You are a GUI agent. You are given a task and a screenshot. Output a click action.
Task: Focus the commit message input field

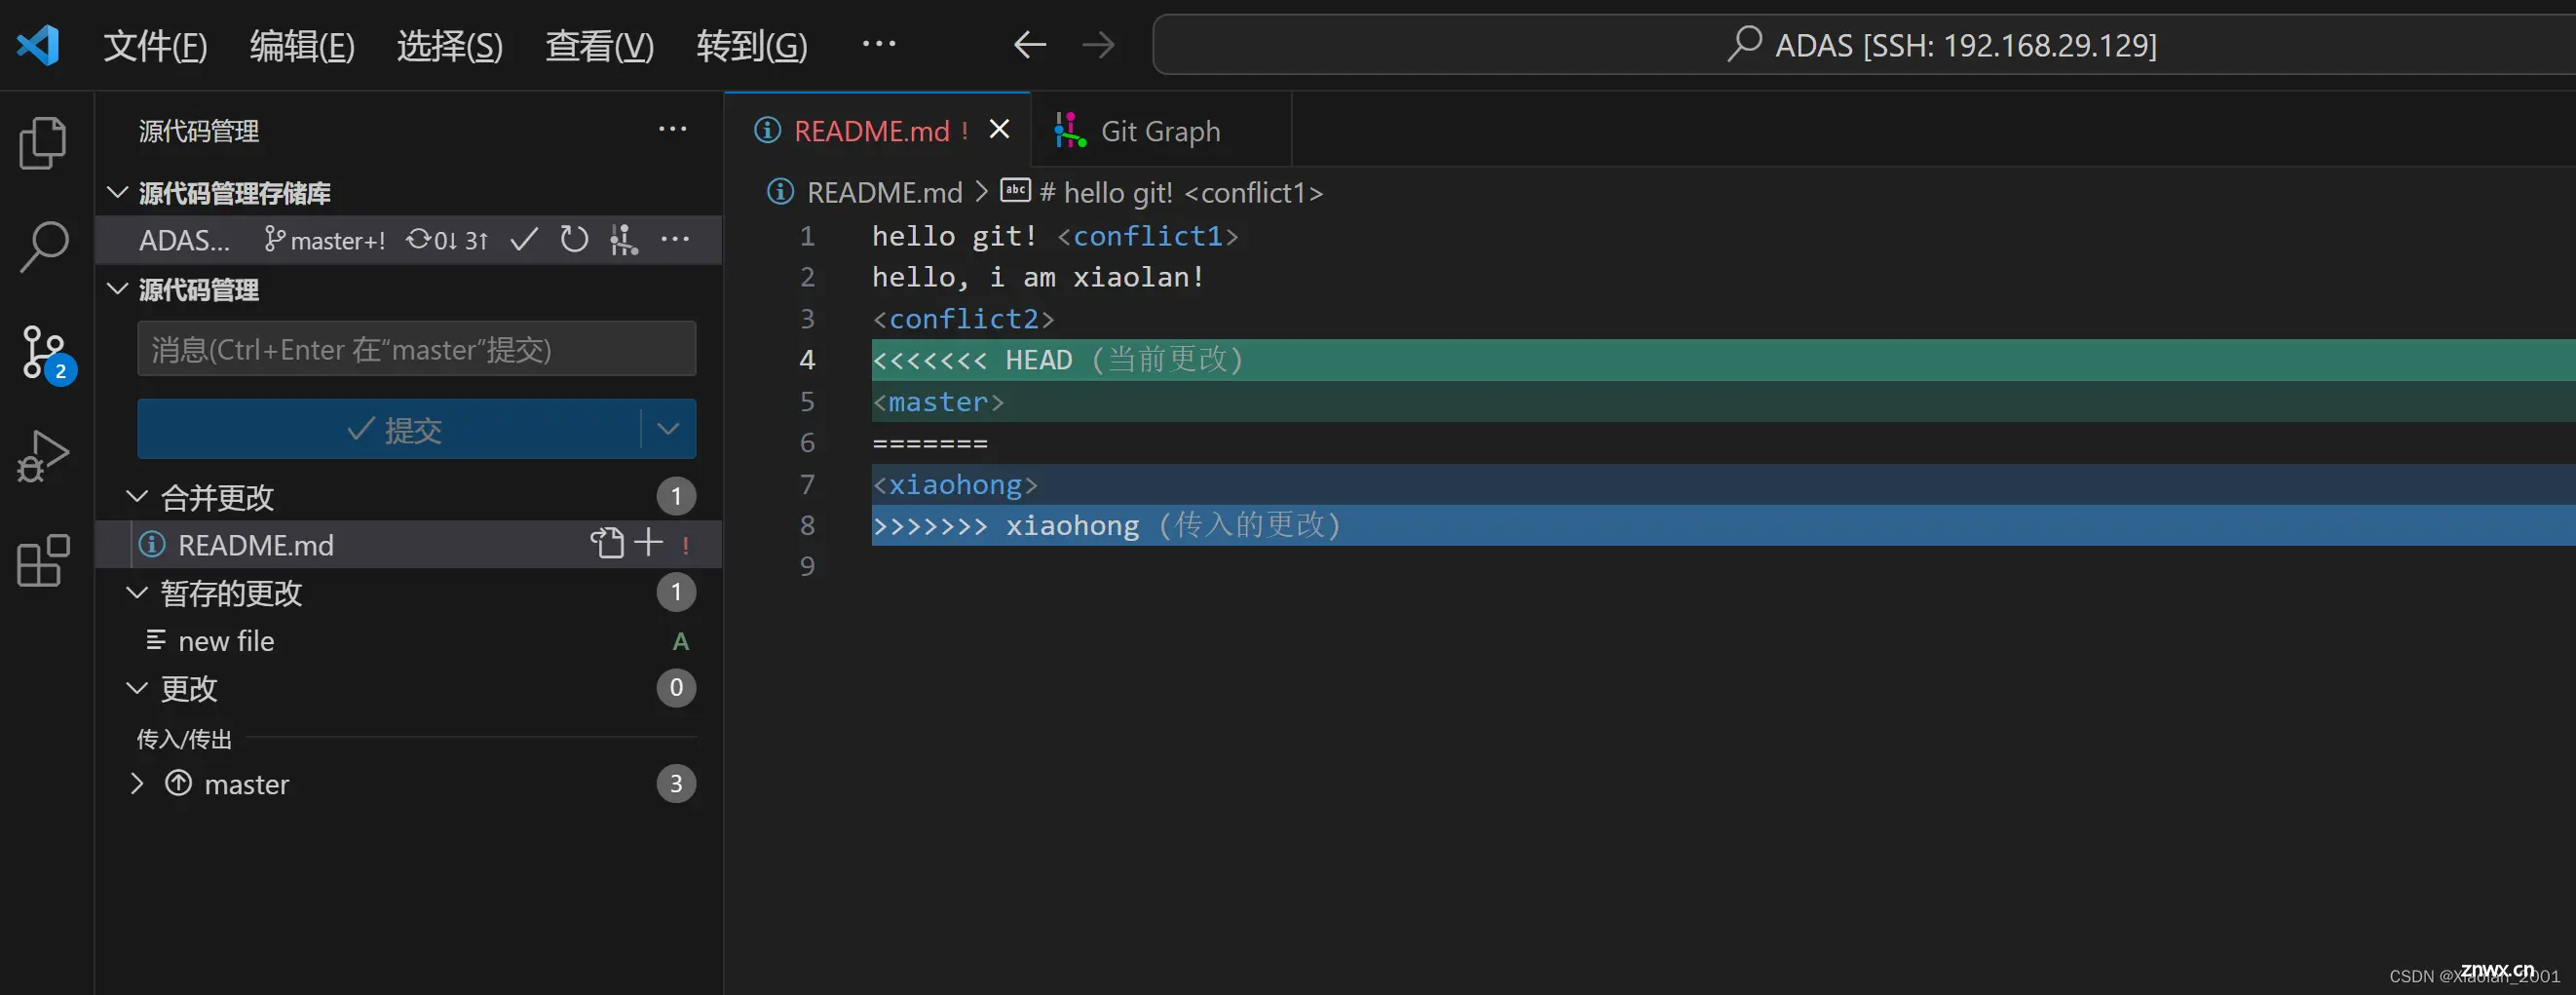point(416,349)
